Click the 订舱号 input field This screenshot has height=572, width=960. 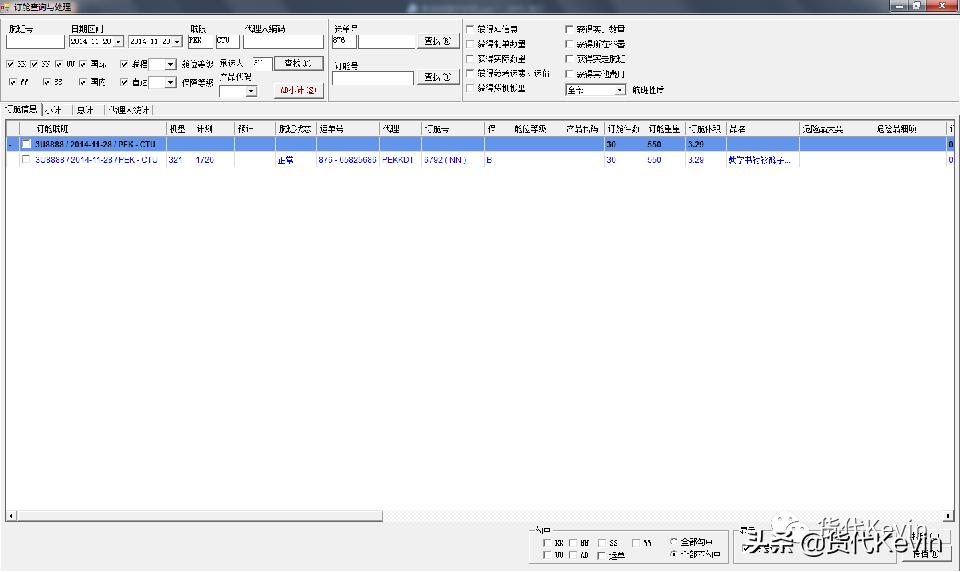click(373, 78)
